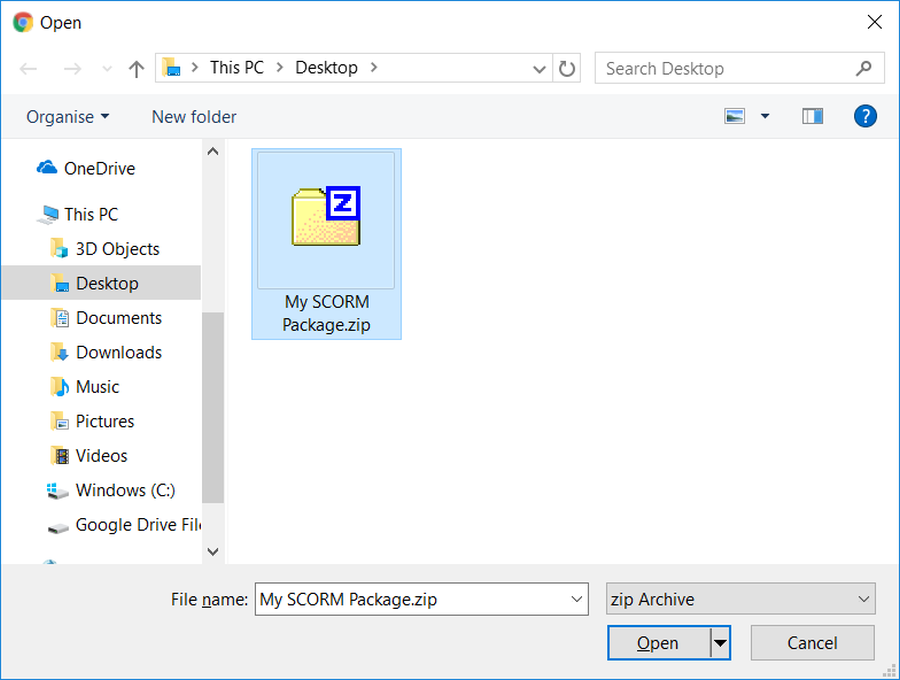
Task: Select Google Drive File Stream drive
Action: 138,524
